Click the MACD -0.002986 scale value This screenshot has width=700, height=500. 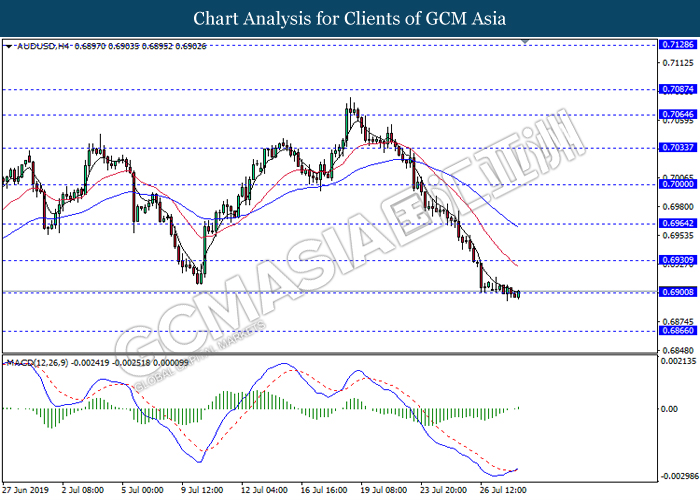click(x=679, y=476)
